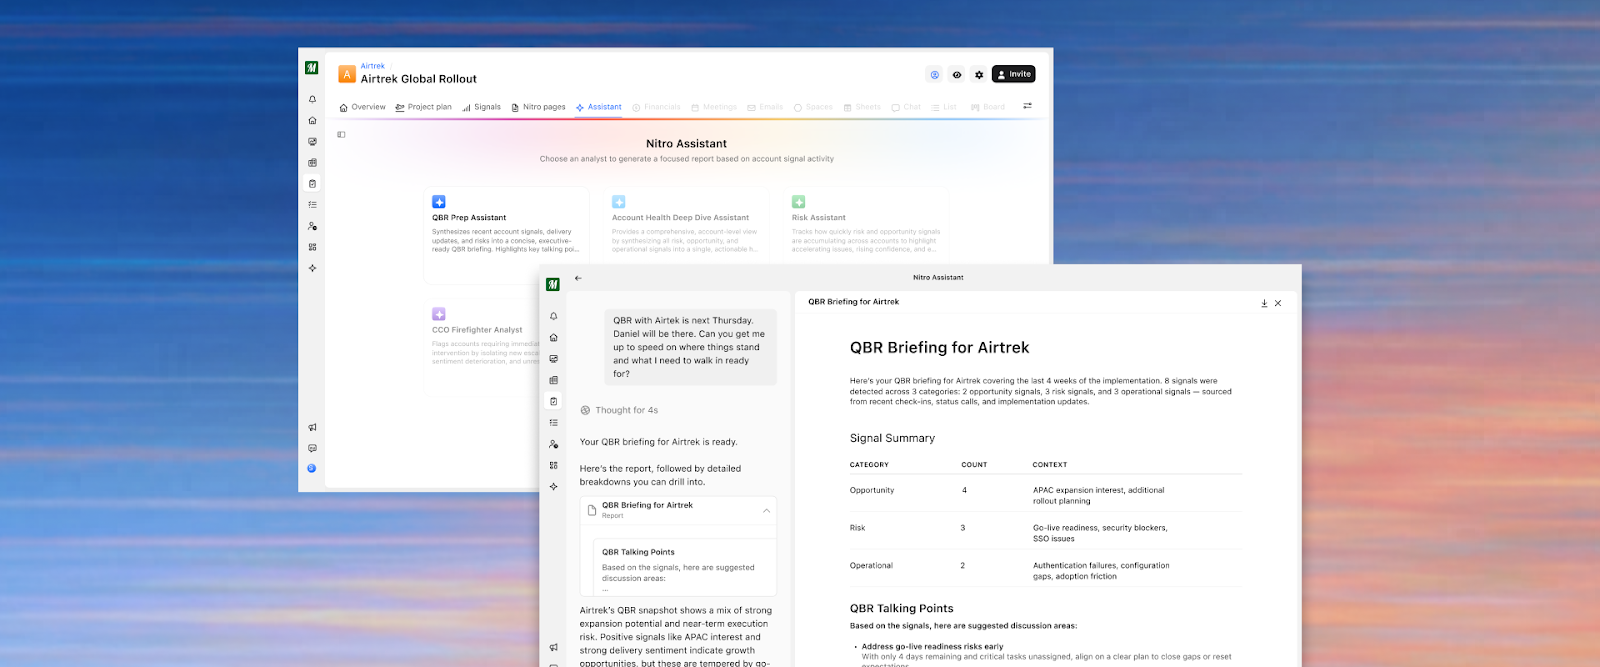The image size is (1600, 667).
Task: Select the Assistant tab
Action: coord(598,107)
